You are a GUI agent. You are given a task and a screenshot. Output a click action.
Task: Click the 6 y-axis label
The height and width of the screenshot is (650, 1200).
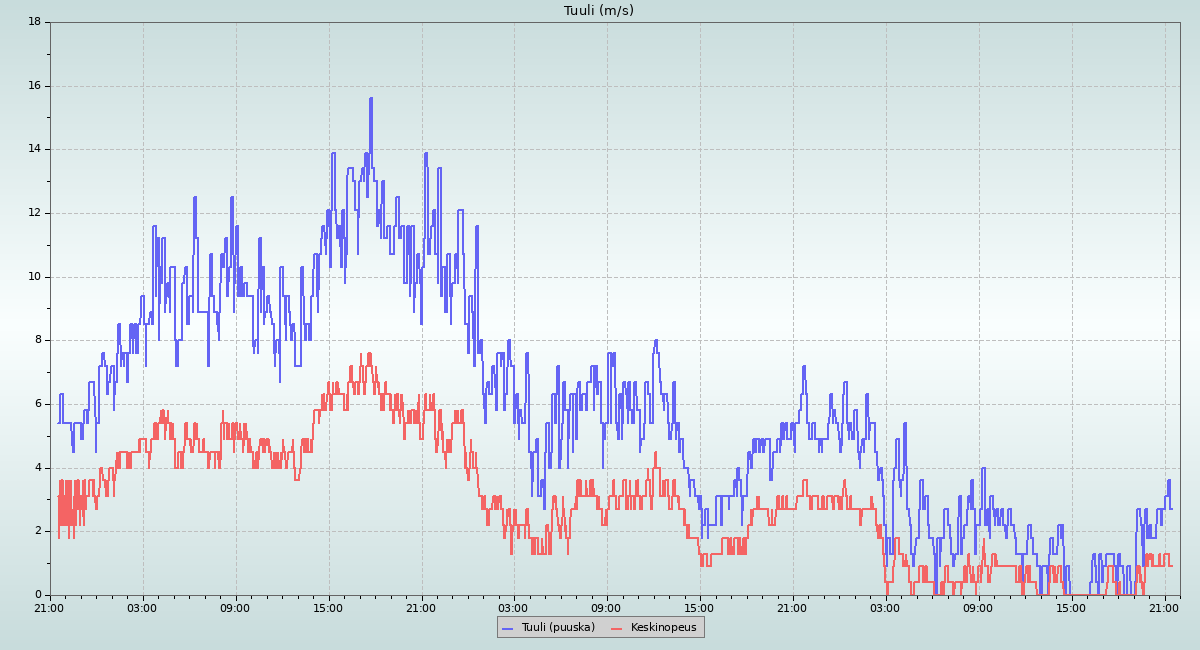(37, 404)
